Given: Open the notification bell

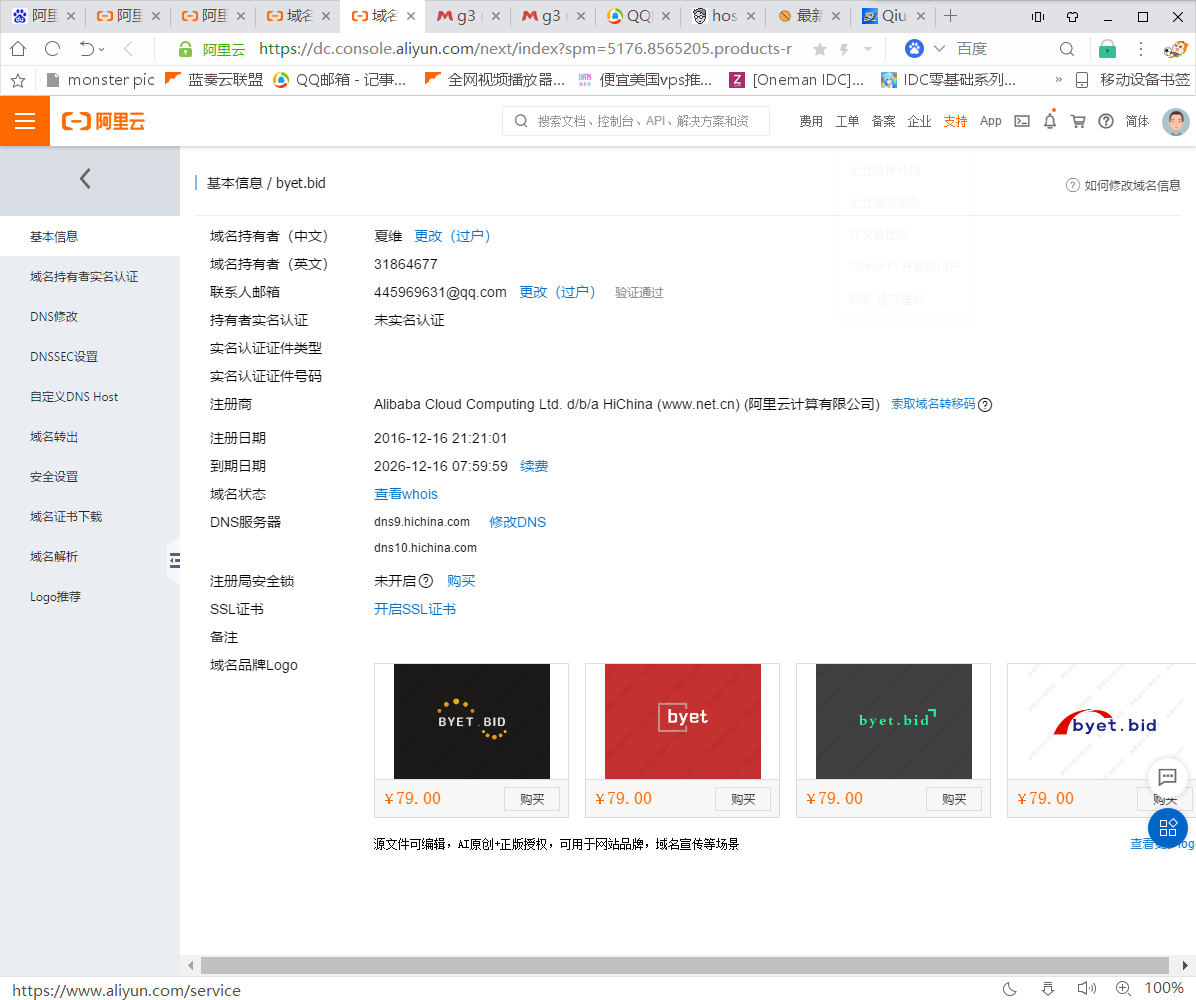Looking at the screenshot, I should tap(1049, 121).
